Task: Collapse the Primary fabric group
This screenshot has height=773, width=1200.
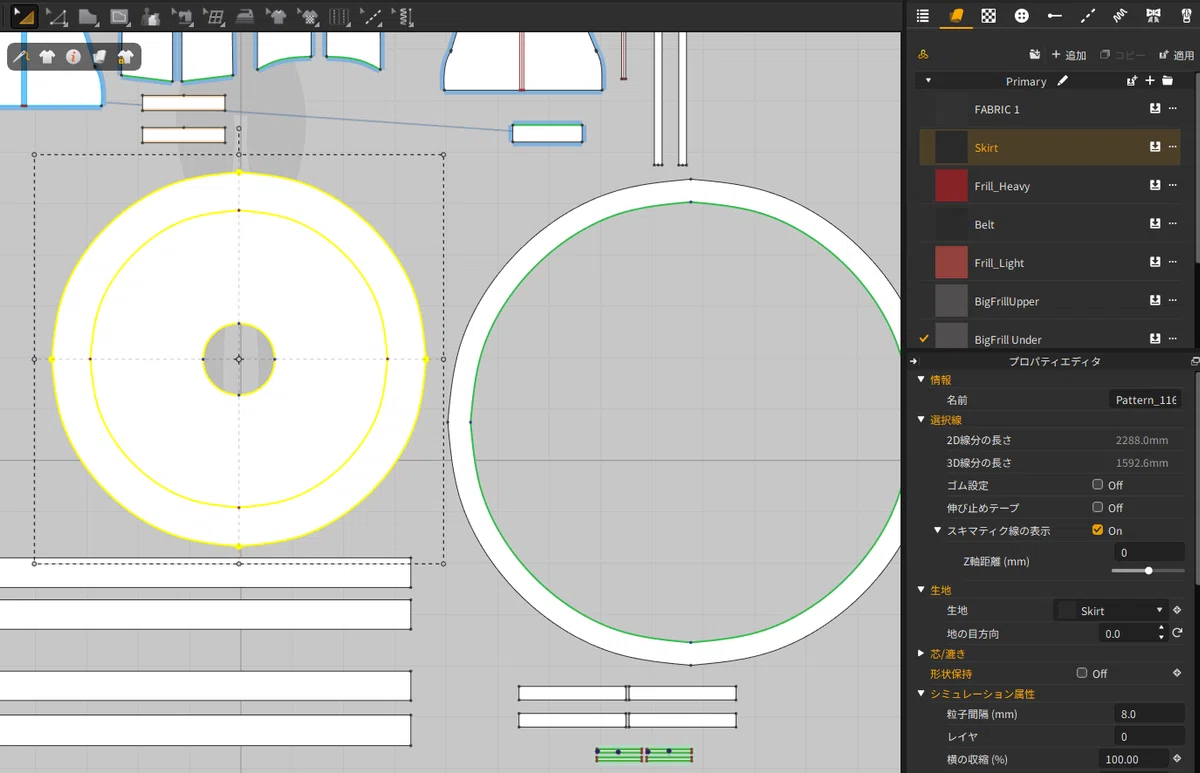Action: point(928,81)
